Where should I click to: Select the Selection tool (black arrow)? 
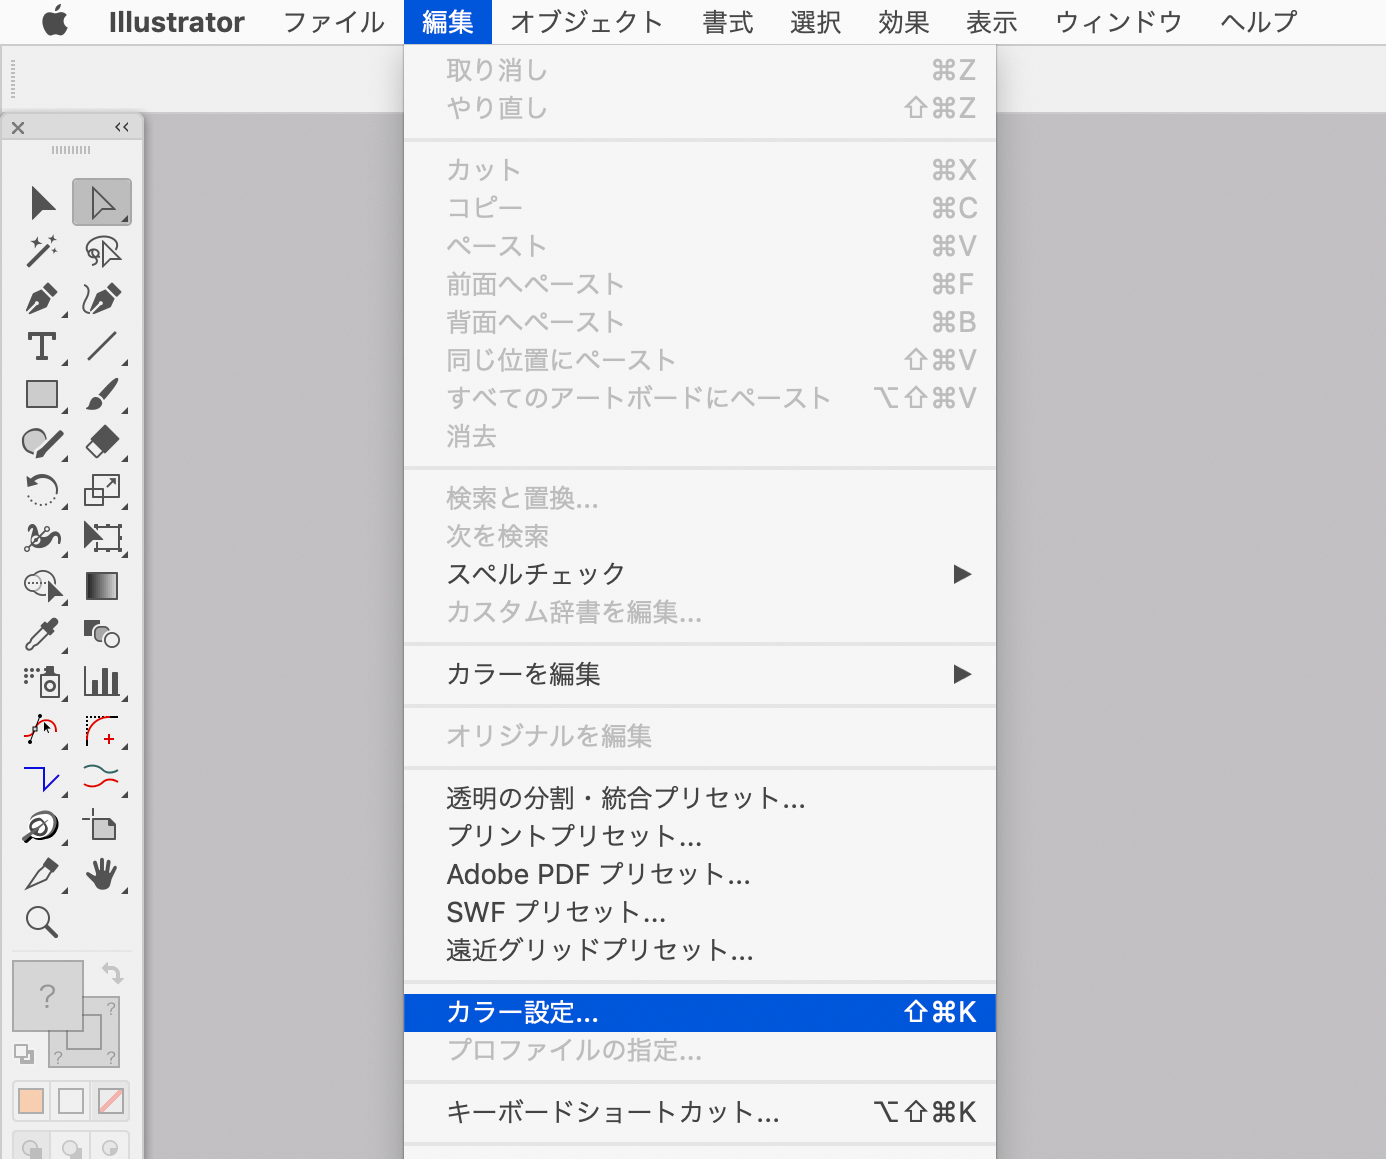[x=42, y=203]
